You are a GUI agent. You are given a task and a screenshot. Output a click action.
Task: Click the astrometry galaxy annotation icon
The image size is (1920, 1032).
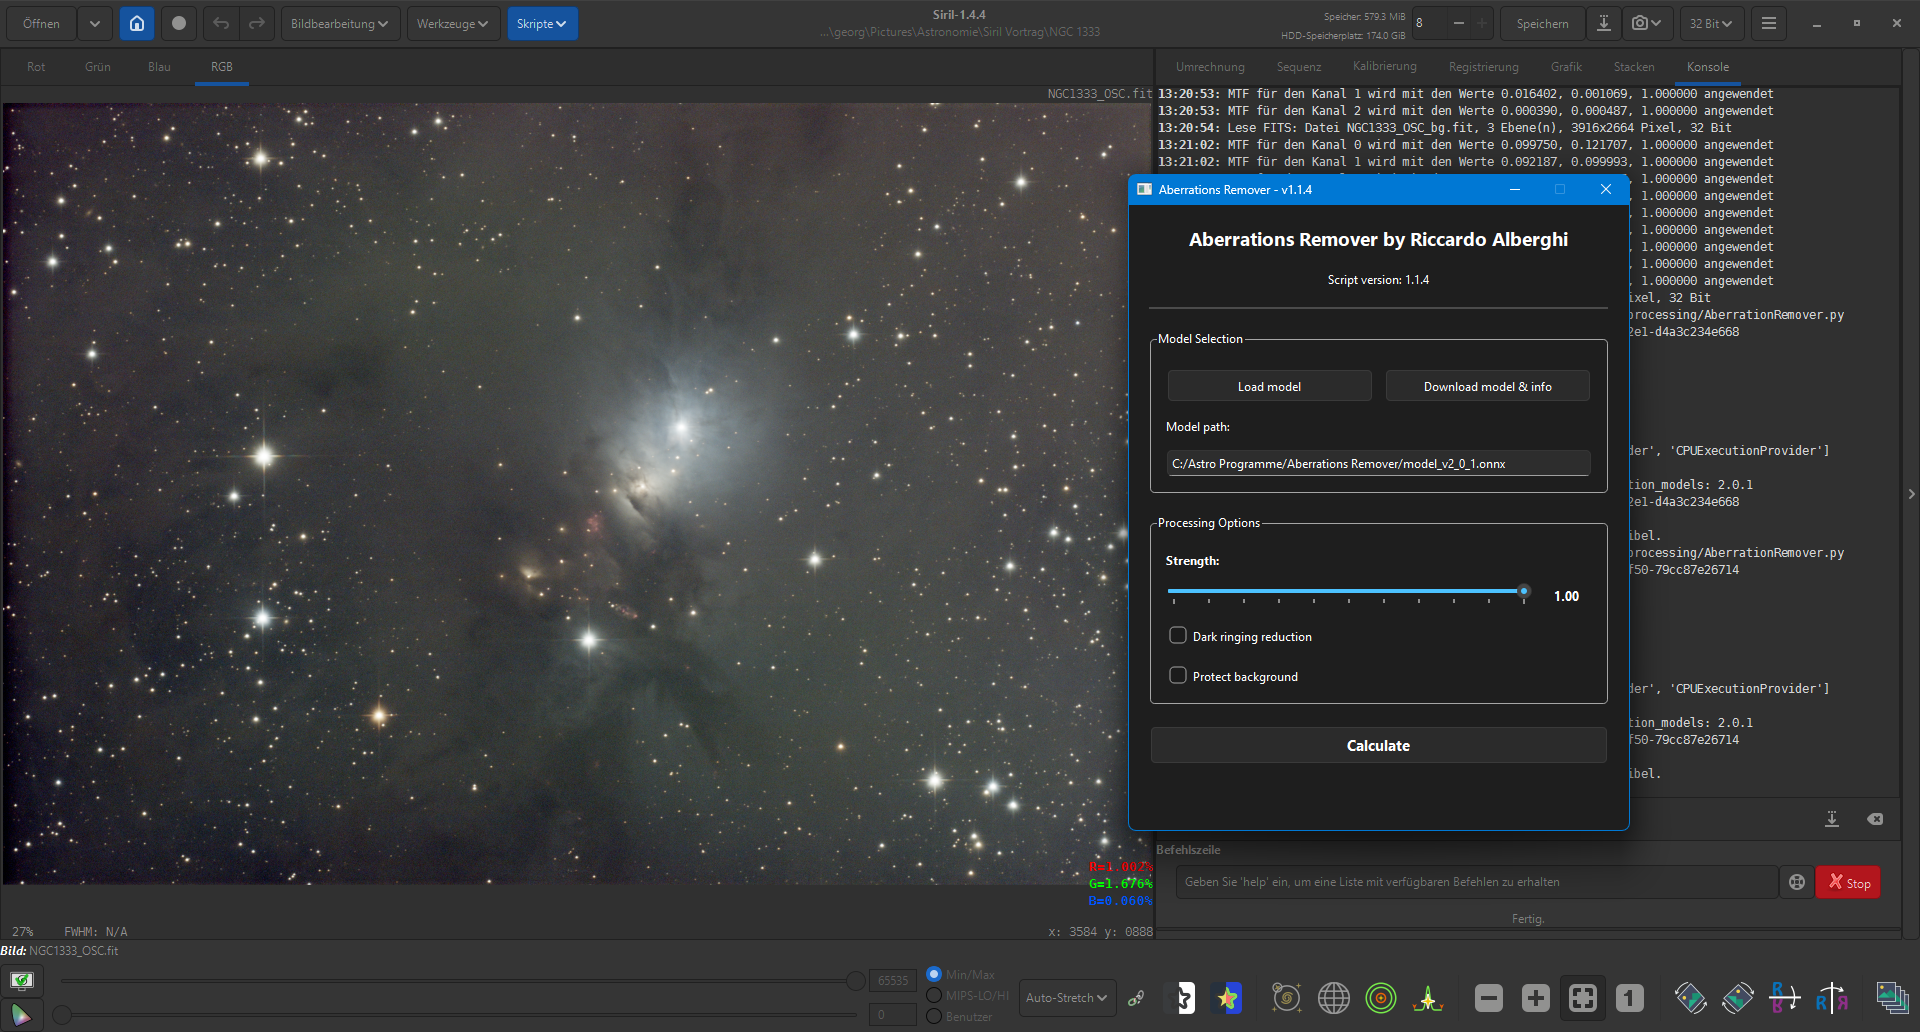tap(1286, 998)
